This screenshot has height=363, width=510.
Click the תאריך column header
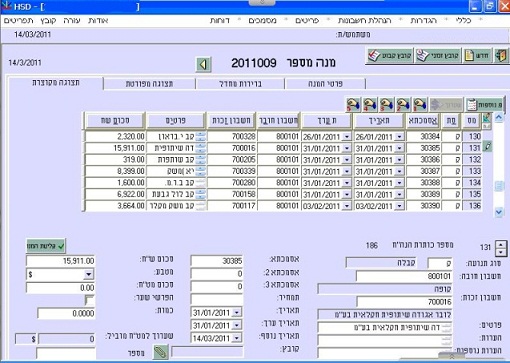pos(379,121)
